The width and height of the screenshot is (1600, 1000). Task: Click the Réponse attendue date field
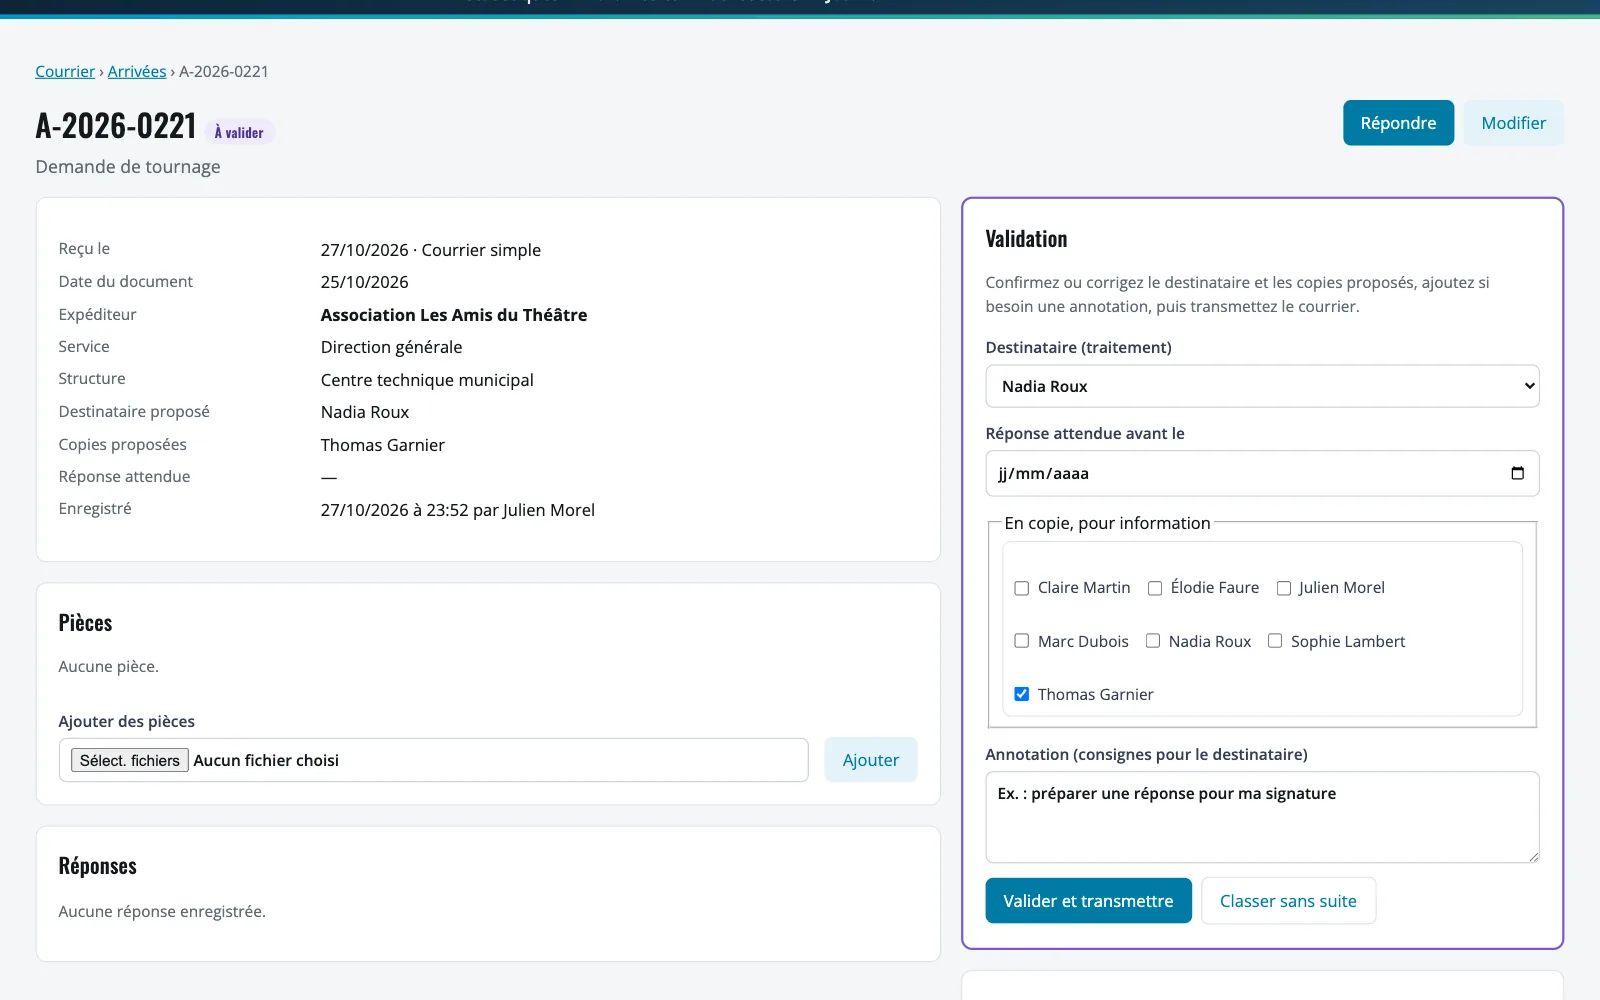pyautogui.click(x=1262, y=473)
